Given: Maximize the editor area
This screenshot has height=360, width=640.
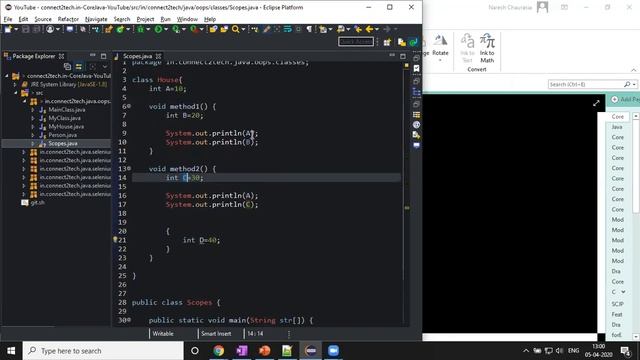Looking at the screenshot, I should (403, 56).
